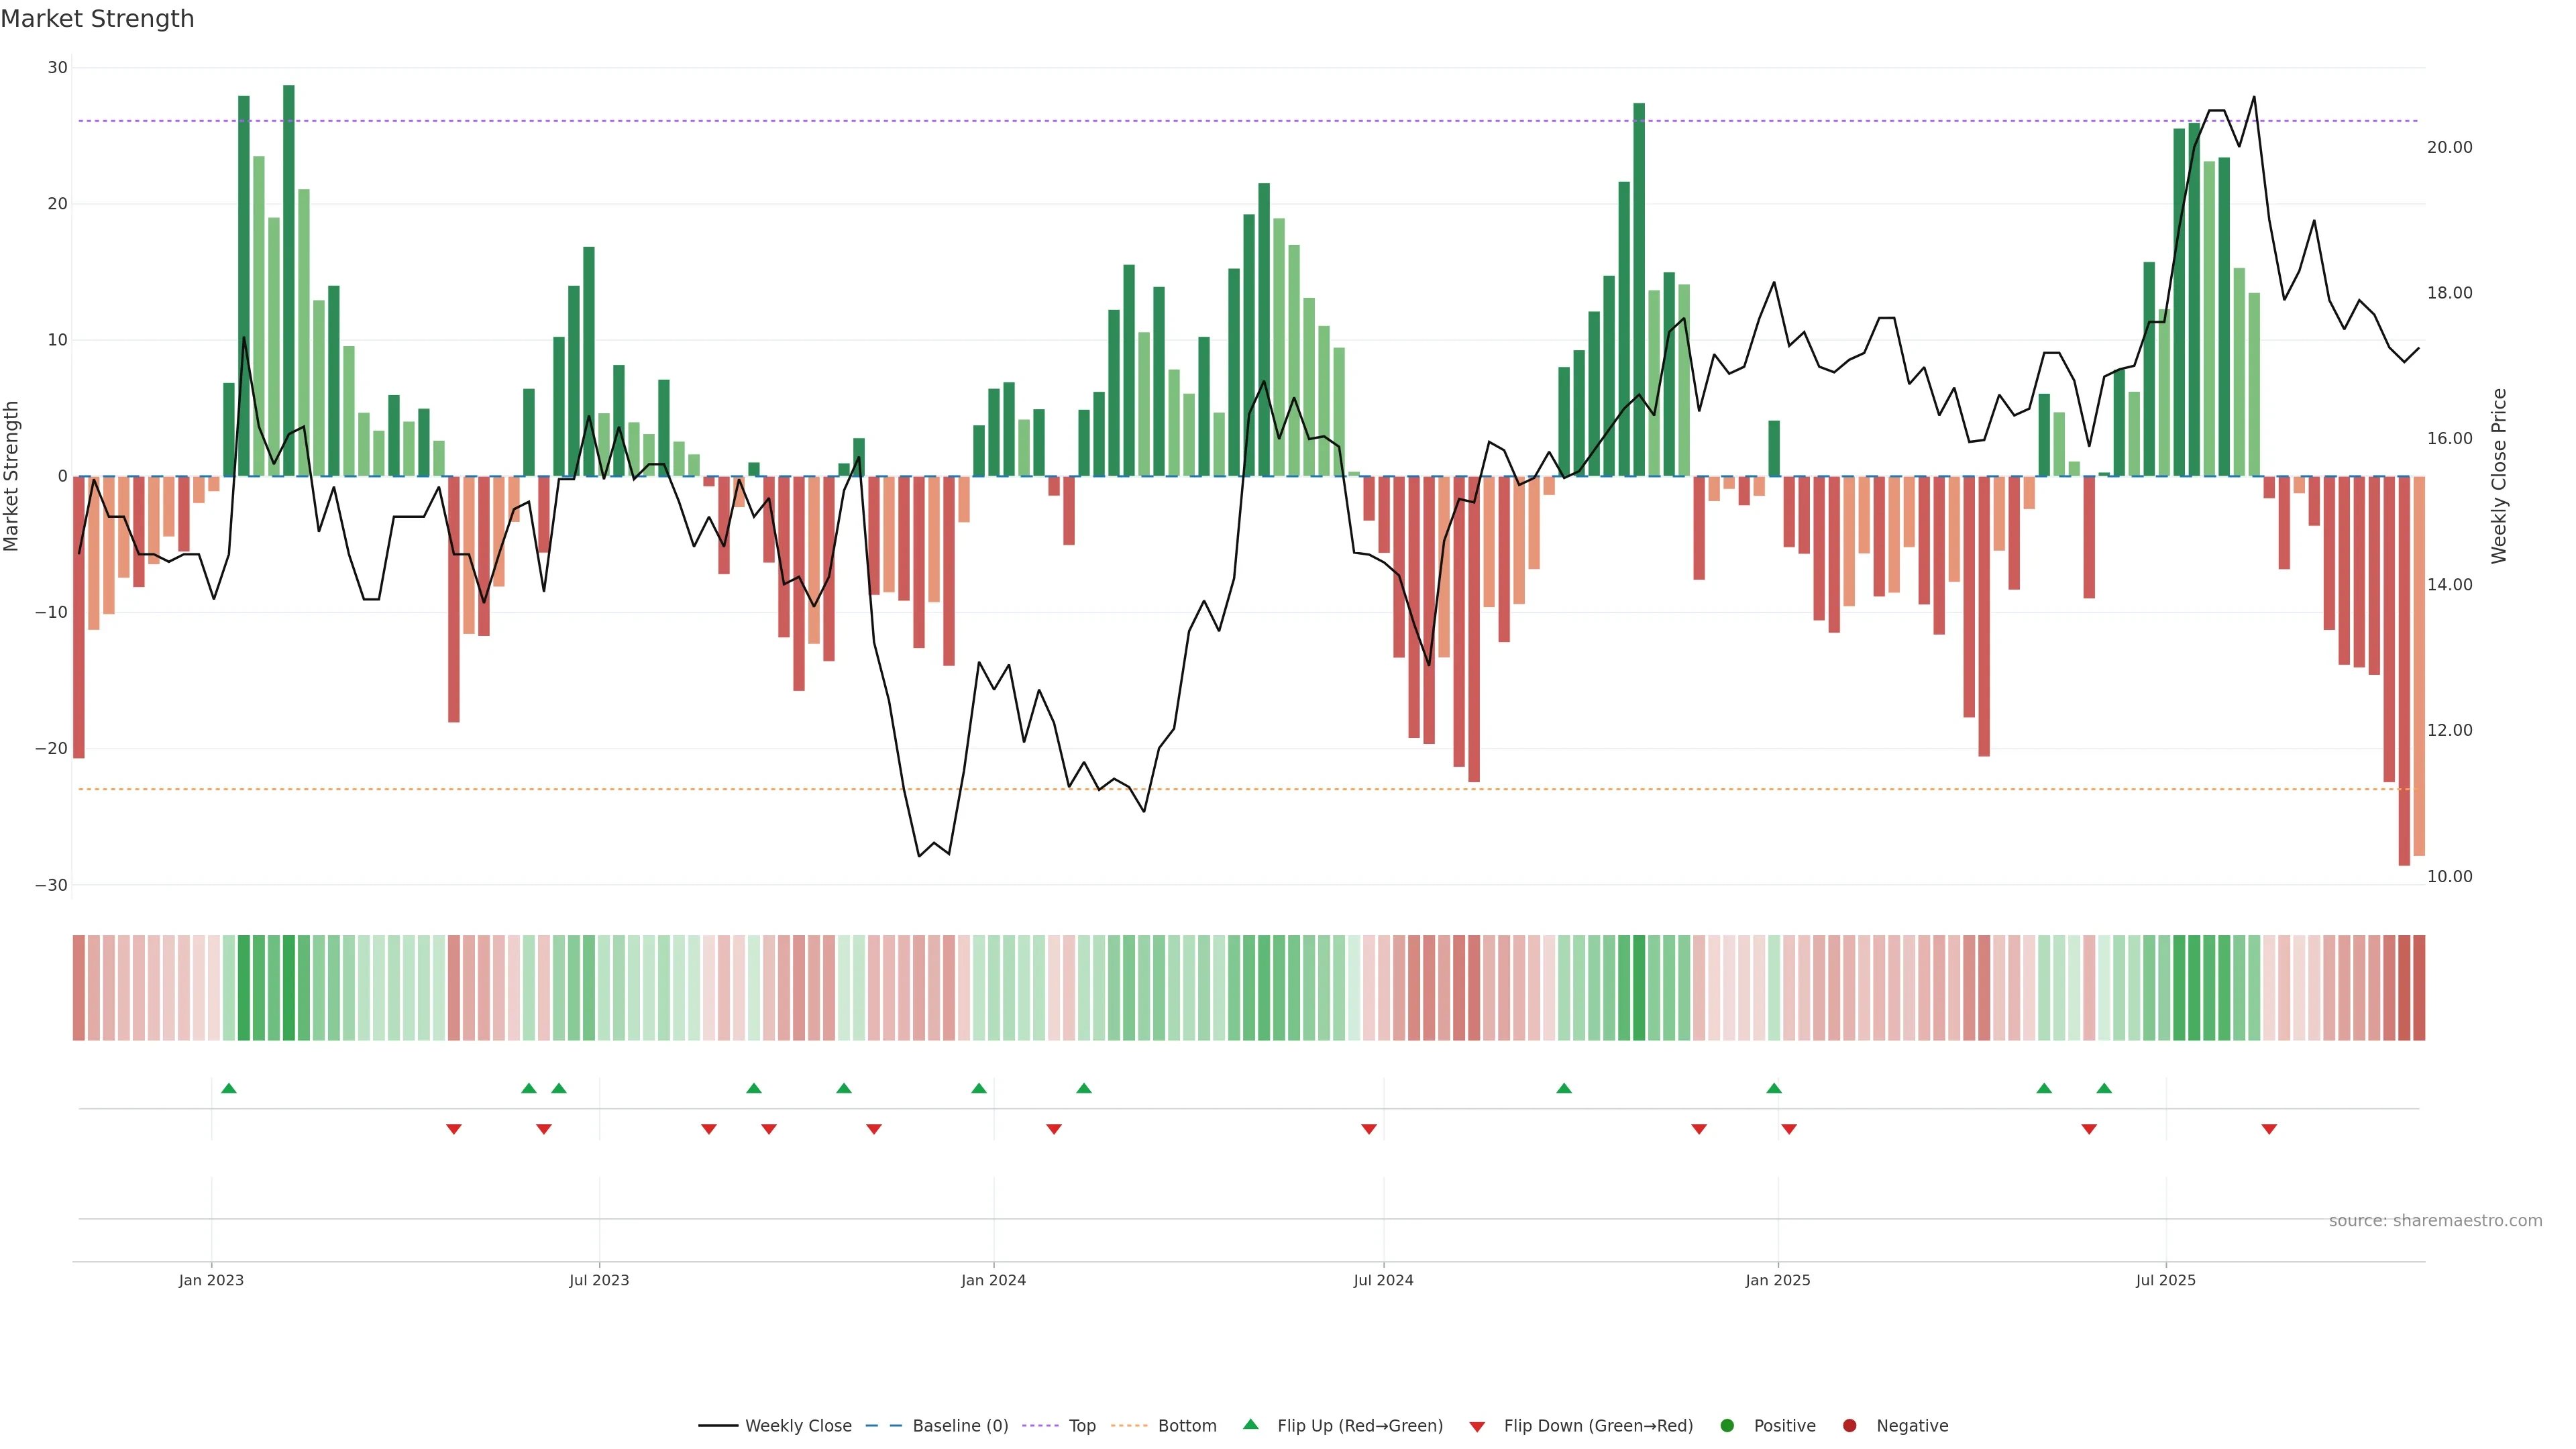Click the source: sharemaestro.com text

pos(2435,1221)
